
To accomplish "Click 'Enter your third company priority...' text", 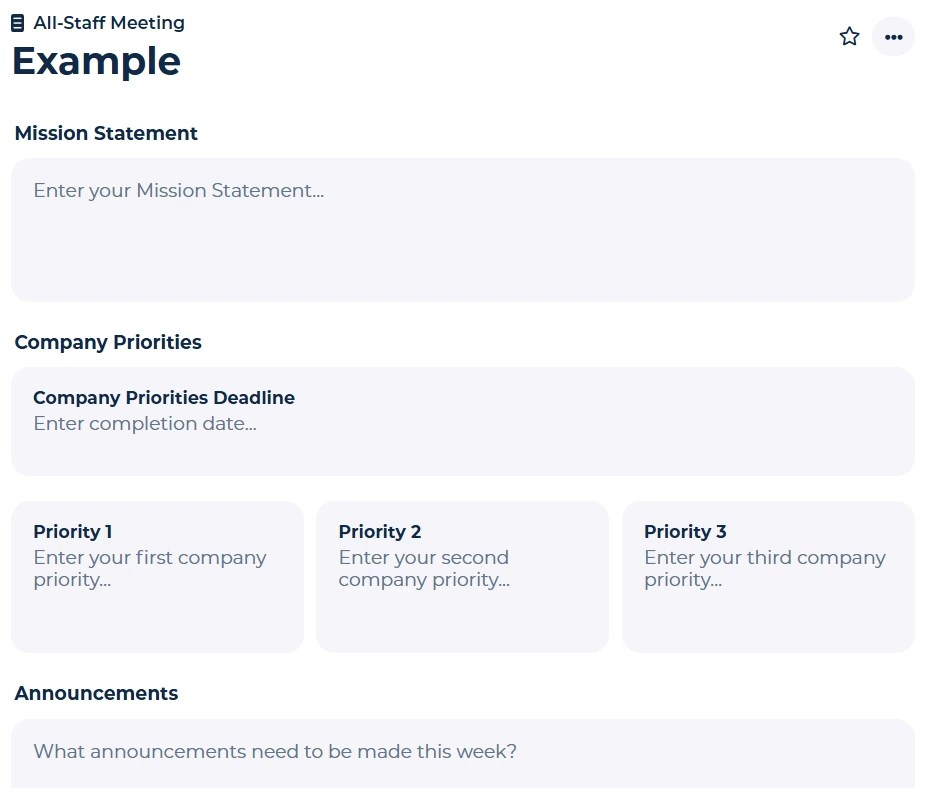I will (x=764, y=568).
